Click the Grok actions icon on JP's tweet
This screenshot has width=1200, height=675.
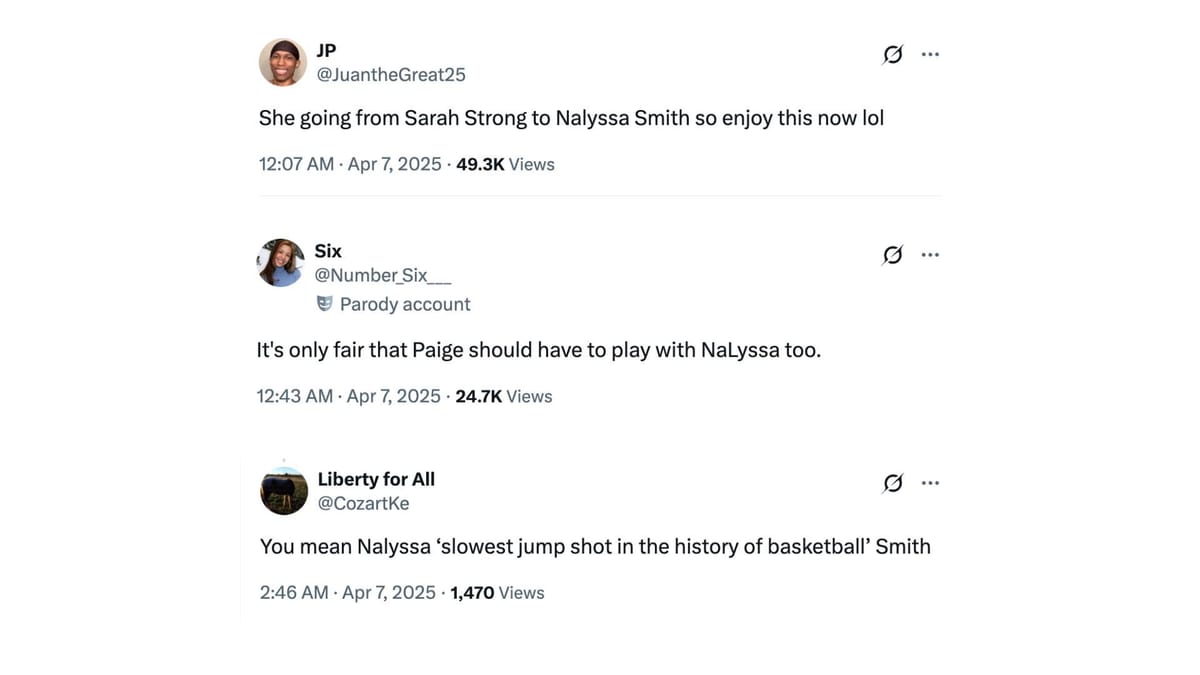pyautogui.click(x=891, y=54)
